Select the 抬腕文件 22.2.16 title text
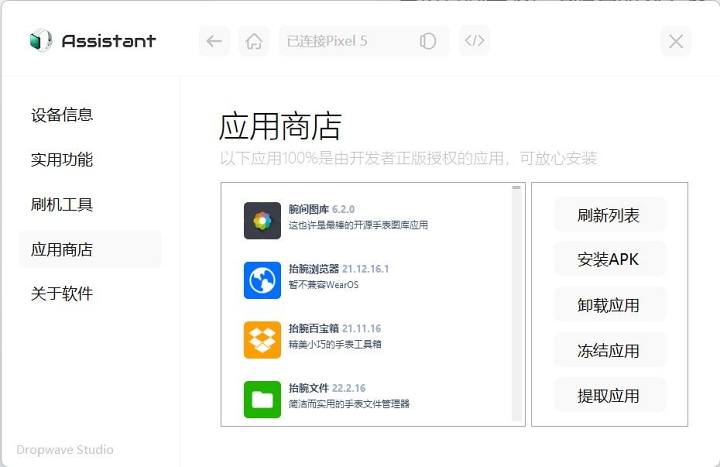 tap(327, 388)
